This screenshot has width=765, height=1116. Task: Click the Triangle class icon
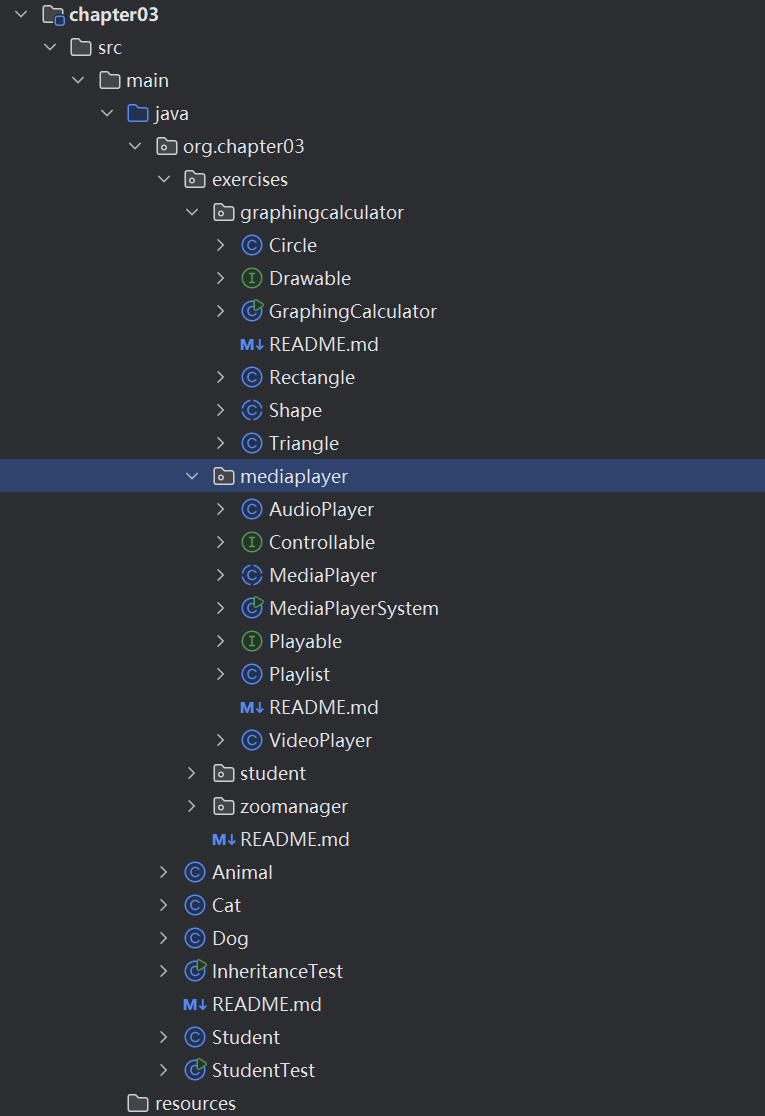coord(252,443)
